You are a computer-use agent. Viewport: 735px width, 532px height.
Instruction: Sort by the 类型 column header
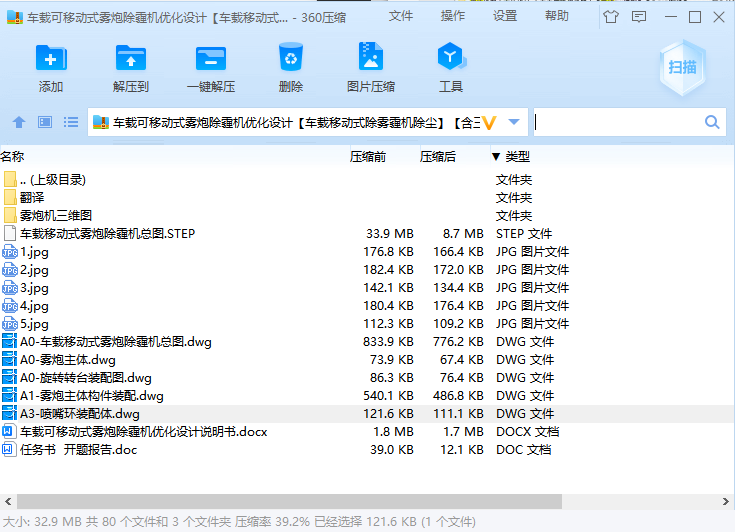[x=518, y=157]
